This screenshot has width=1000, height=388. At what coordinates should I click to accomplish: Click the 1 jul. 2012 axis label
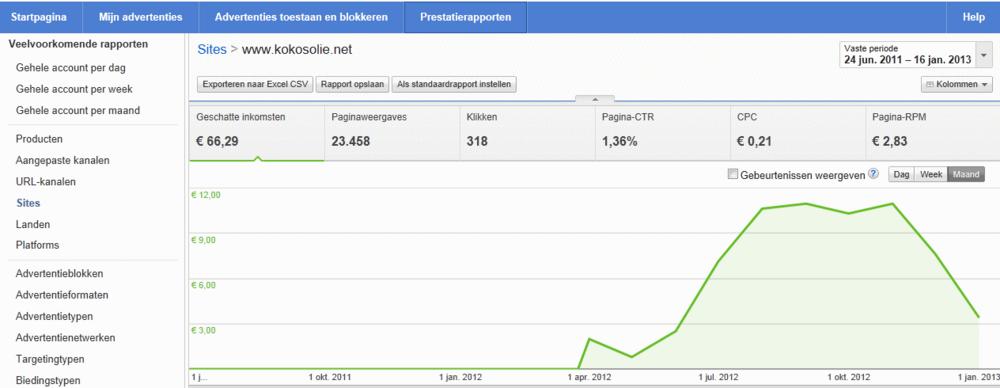pyautogui.click(x=719, y=377)
